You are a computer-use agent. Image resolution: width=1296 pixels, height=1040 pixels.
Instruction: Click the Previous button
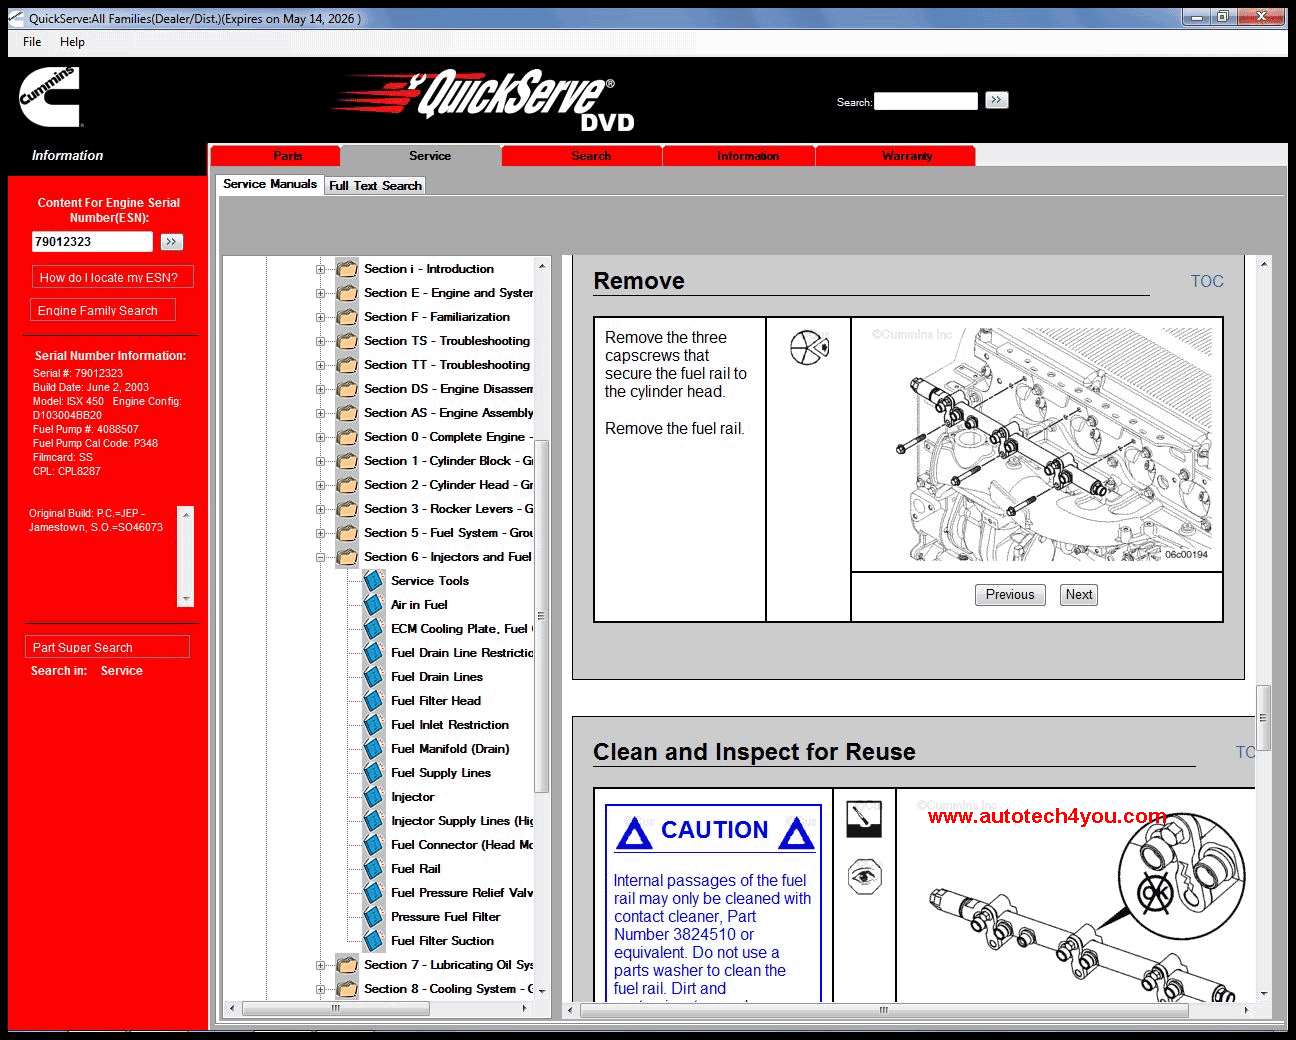(x=1010, y=595)
